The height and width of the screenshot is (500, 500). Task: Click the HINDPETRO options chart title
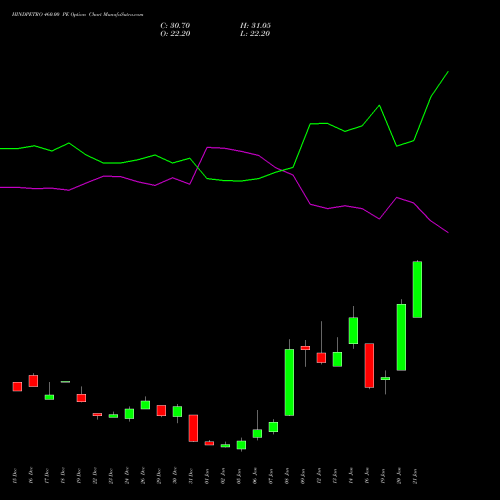tap(77, 15)
